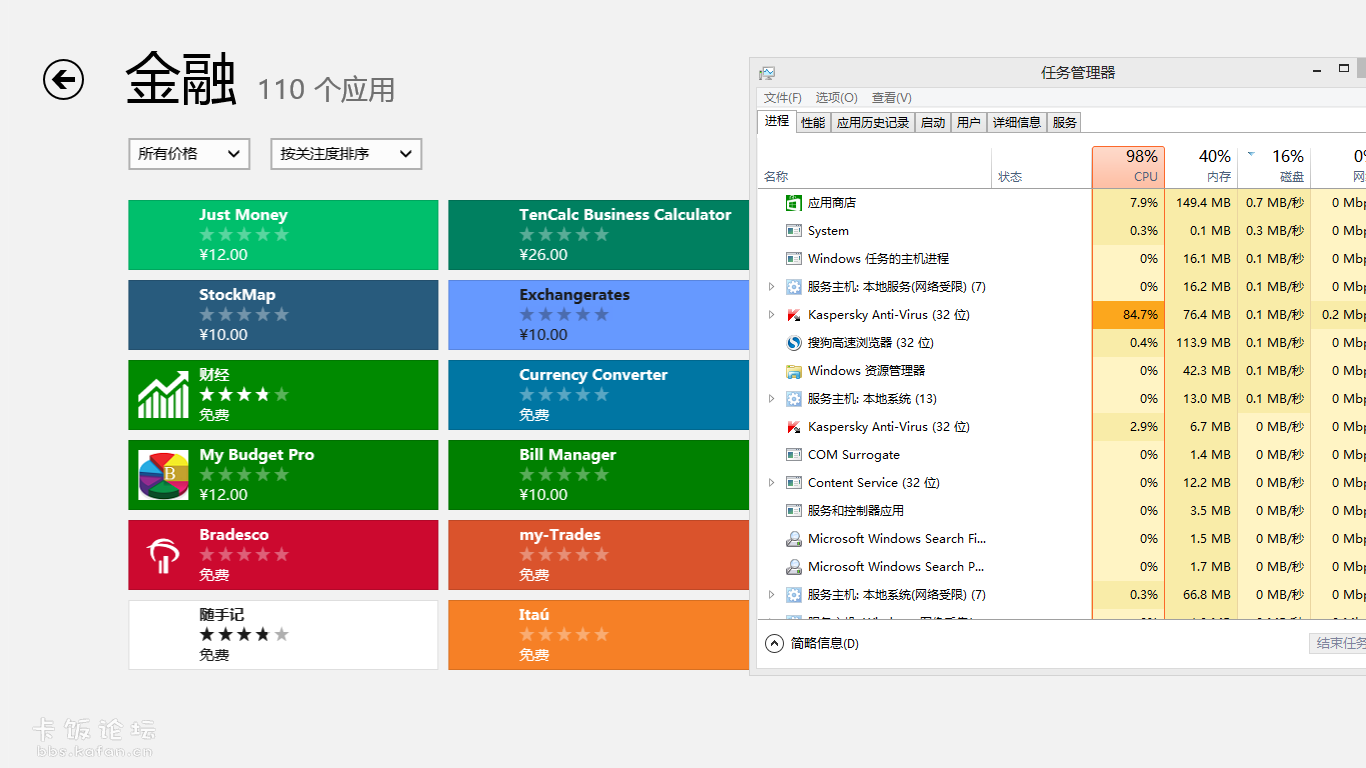Screen dimensions: 1366x768
Task: Expand the Content Service (32 位) process
Action: 771,482
